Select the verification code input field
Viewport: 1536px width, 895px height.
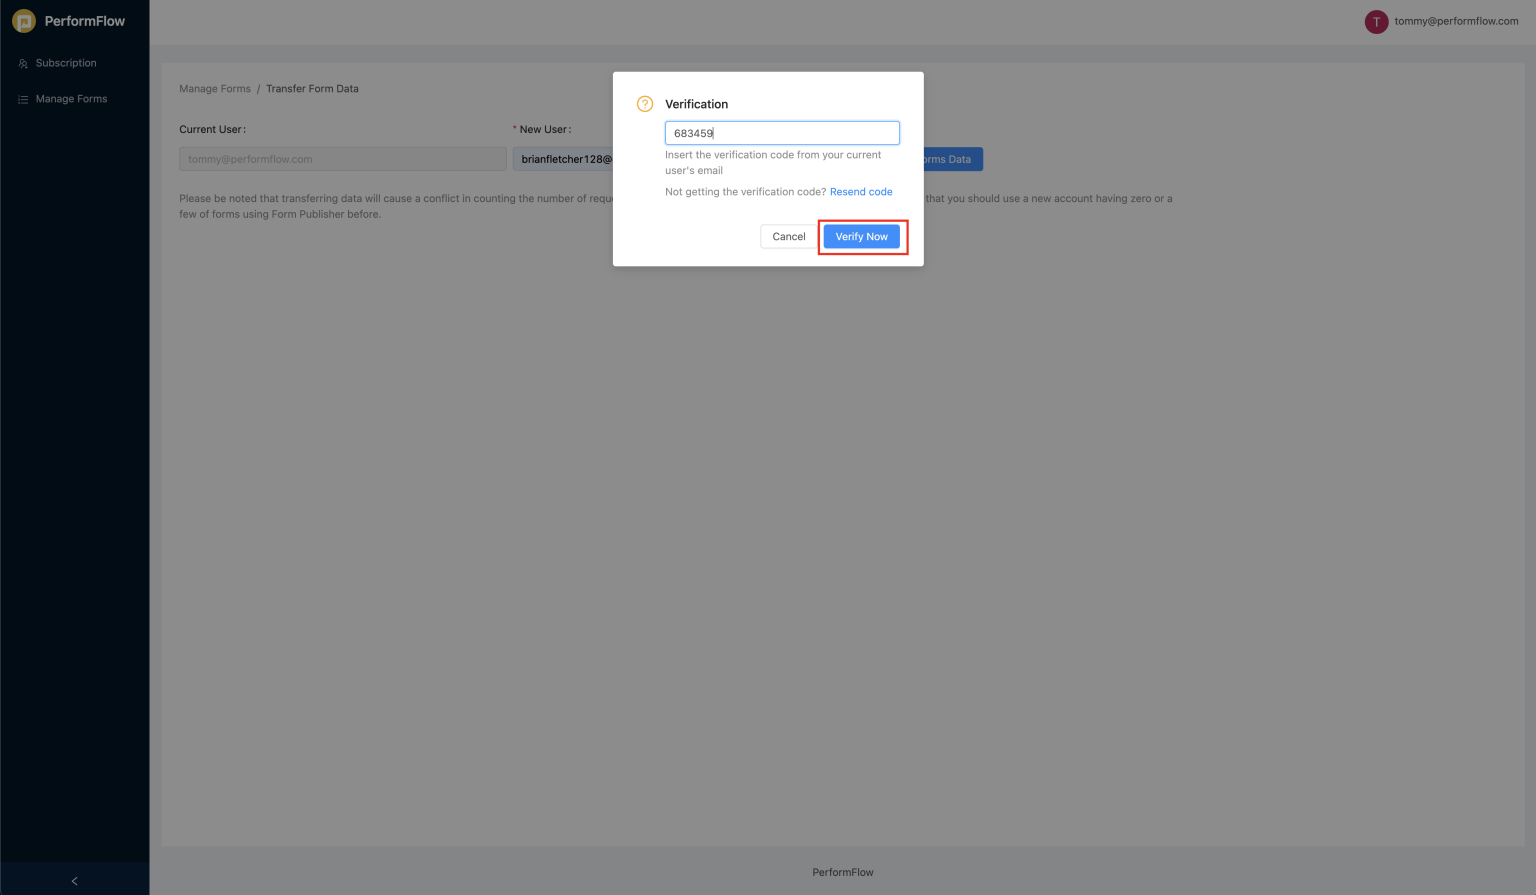point(782,132)
